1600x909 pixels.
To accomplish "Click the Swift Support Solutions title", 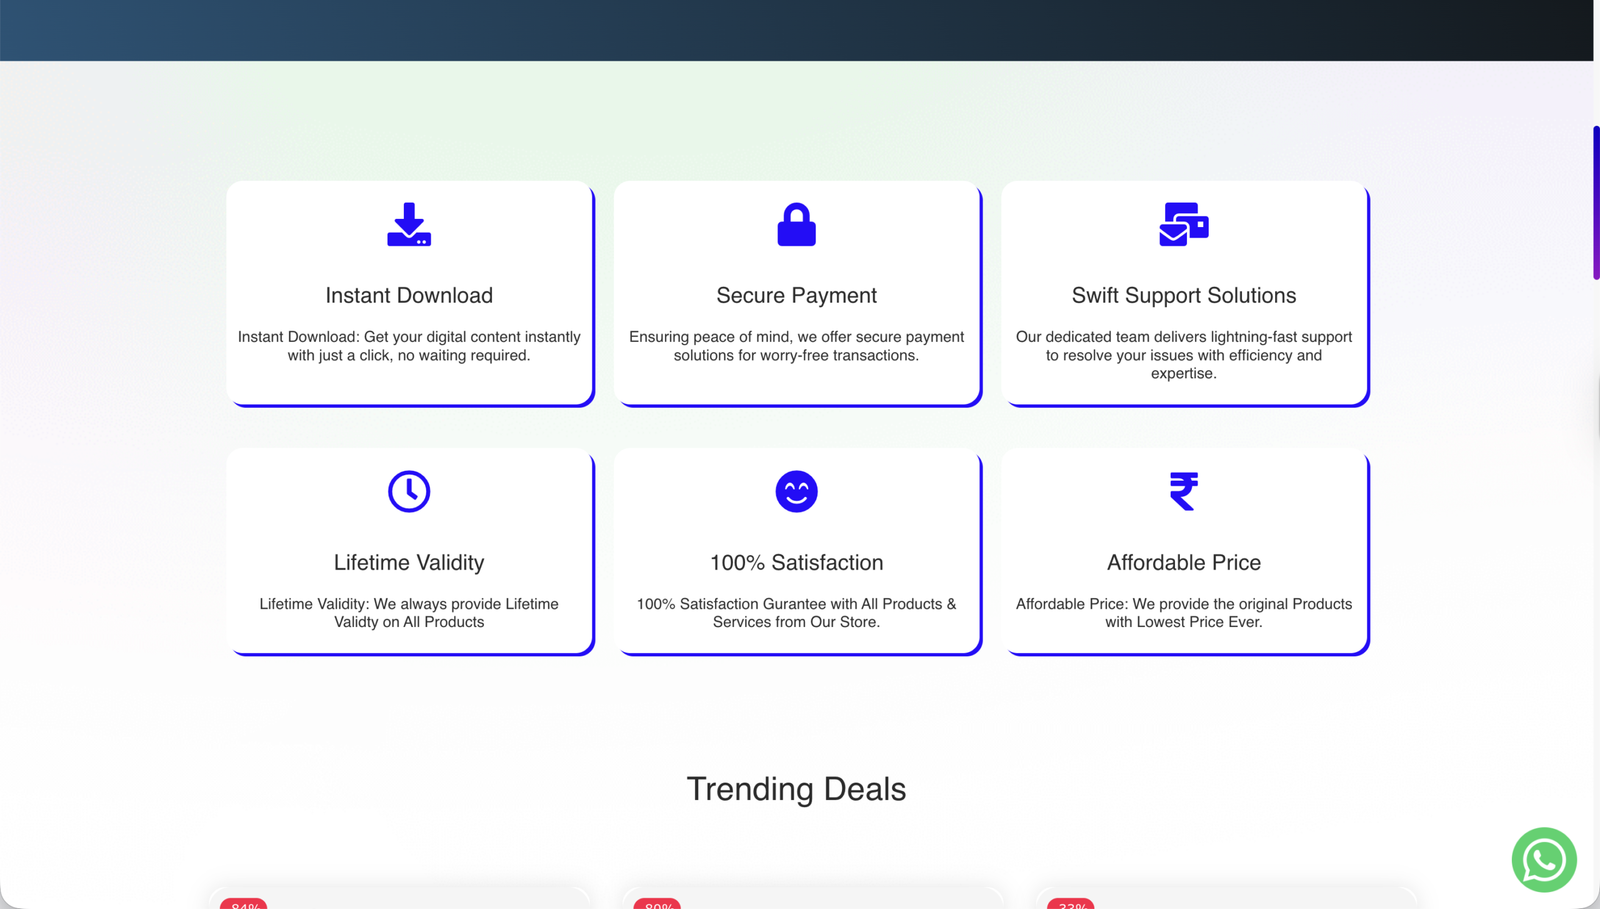I will click(1183, 296).
